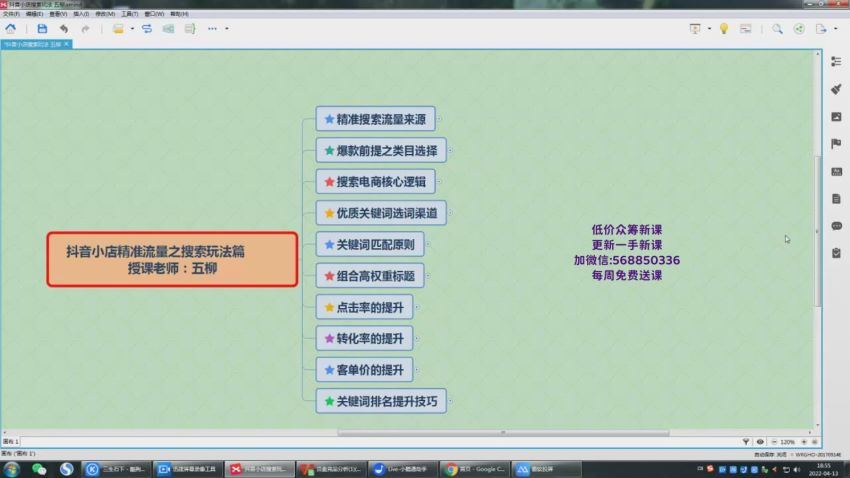
Task: Open the 插入(I) menu
Action: point(81,14)
